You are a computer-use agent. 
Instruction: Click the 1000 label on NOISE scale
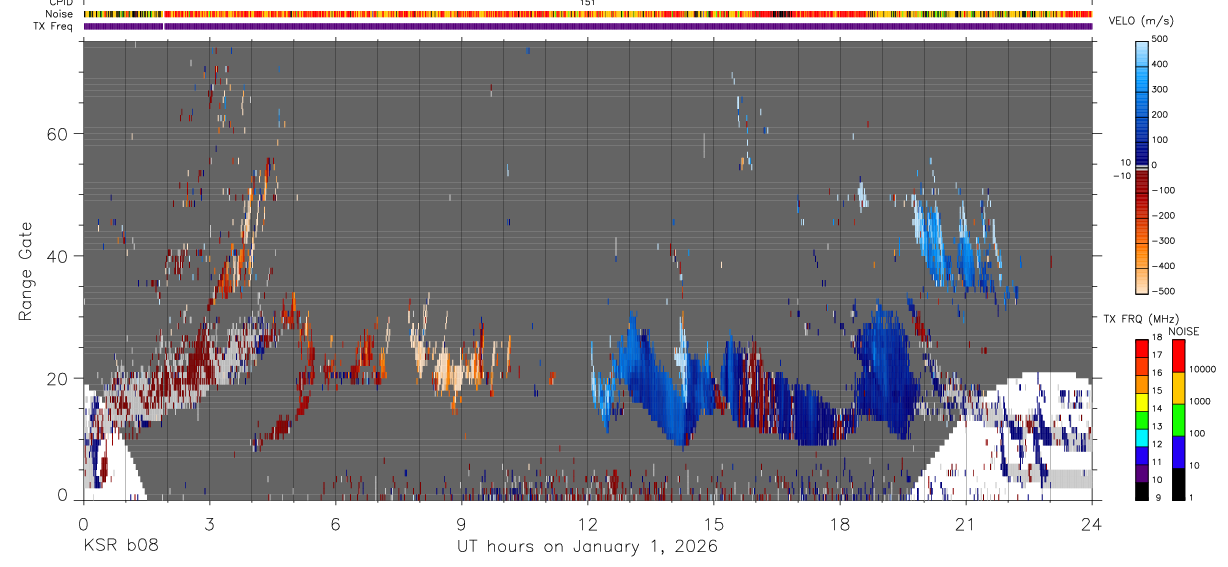[x=1200, y=401]
